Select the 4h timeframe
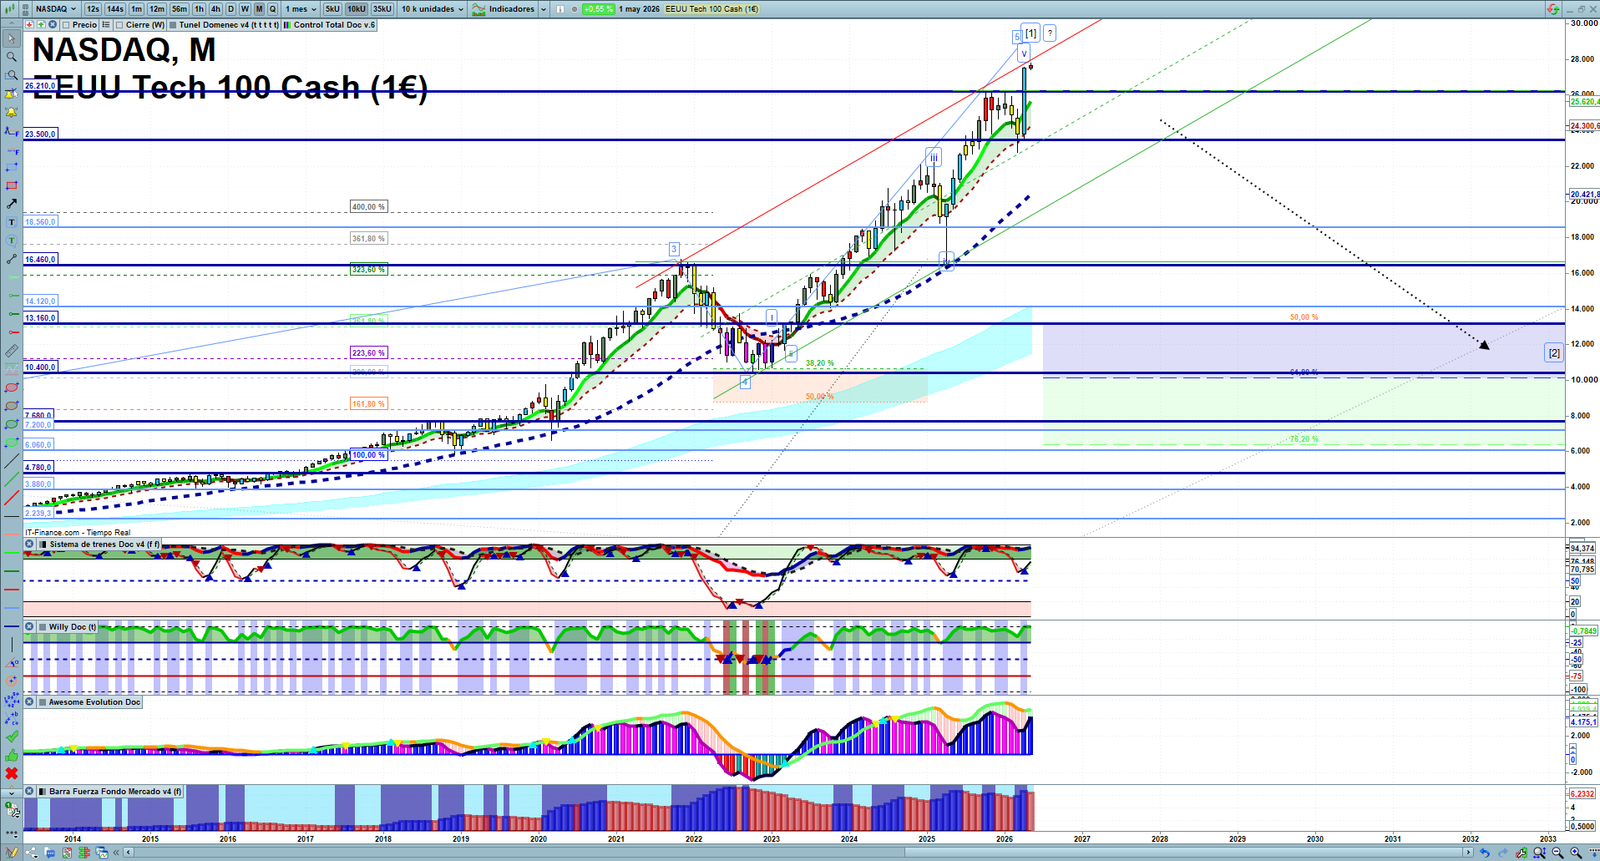 [x=215, y=9]
